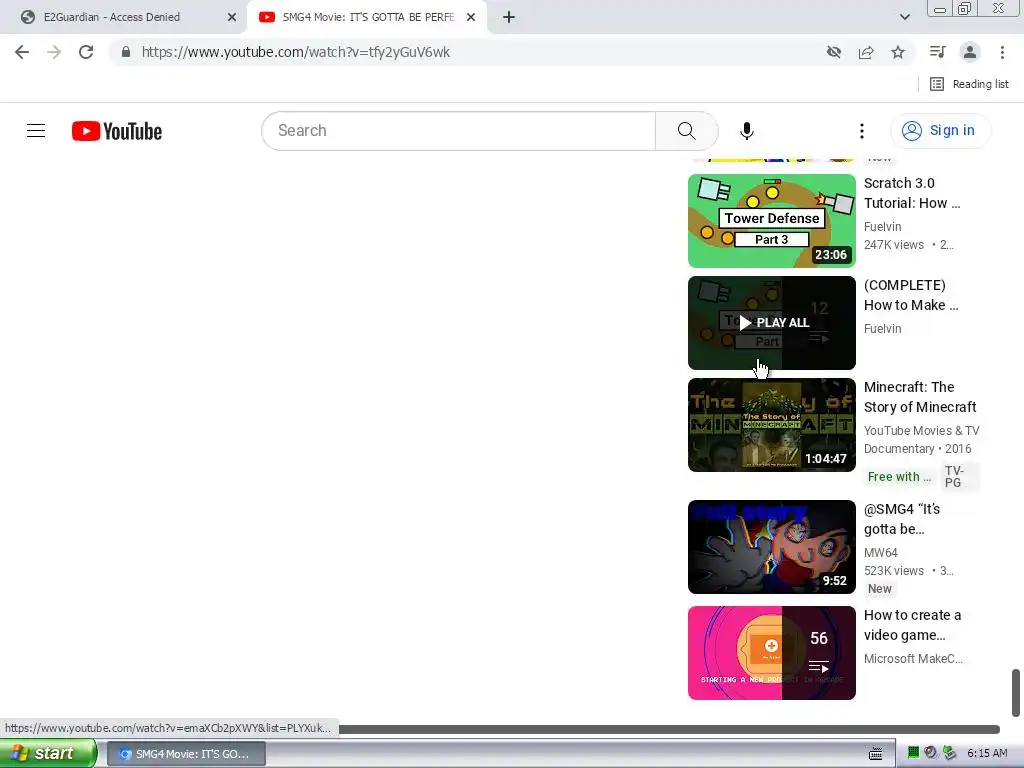Click the network globe tray icon

click(931, 752)
